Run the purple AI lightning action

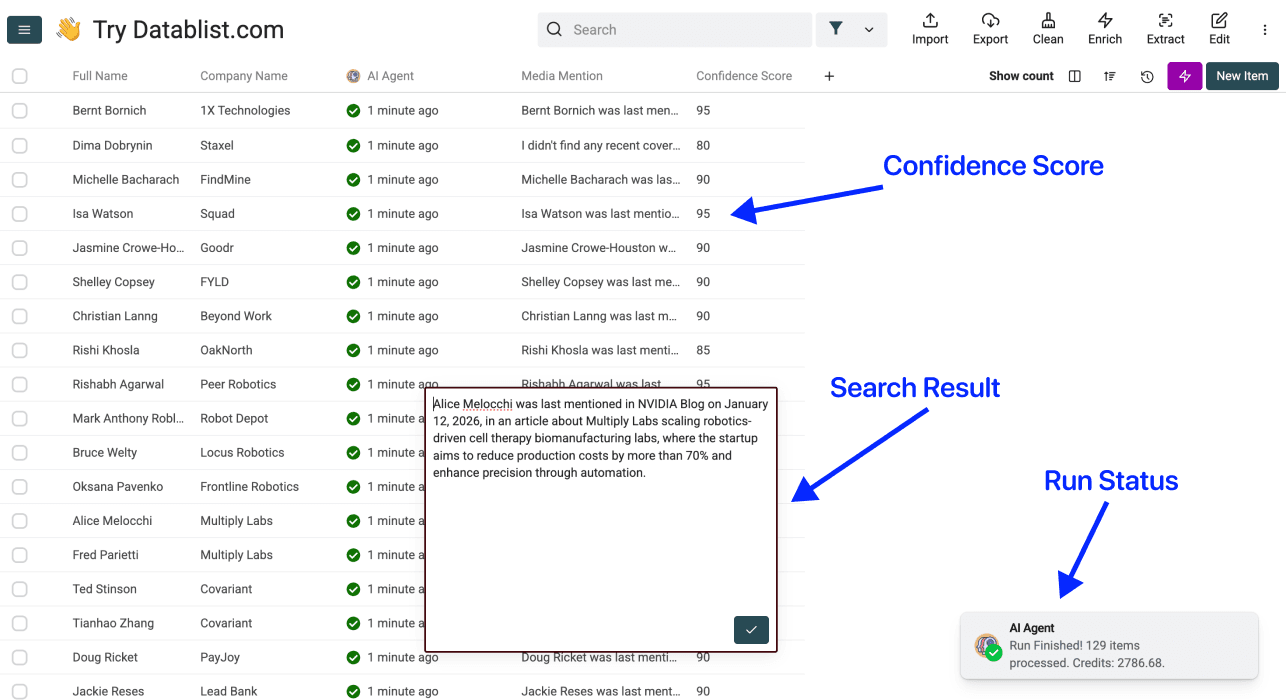[x=1184, y=75]
